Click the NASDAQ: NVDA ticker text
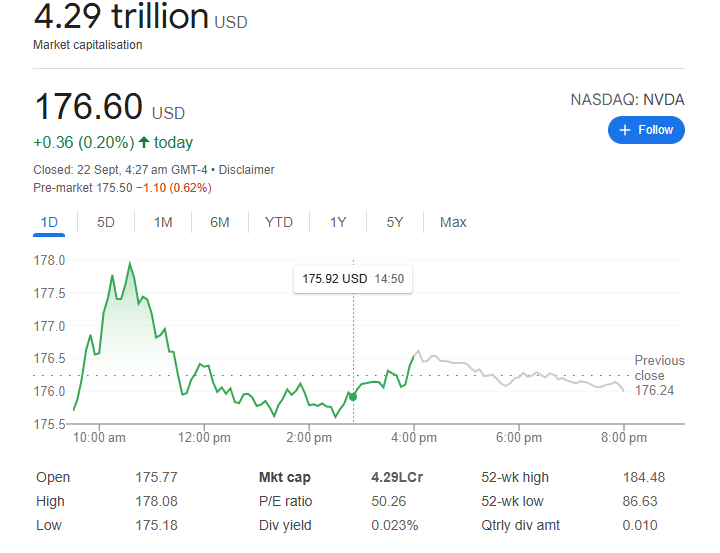720x553 pixels. click(x=627, y=100)
